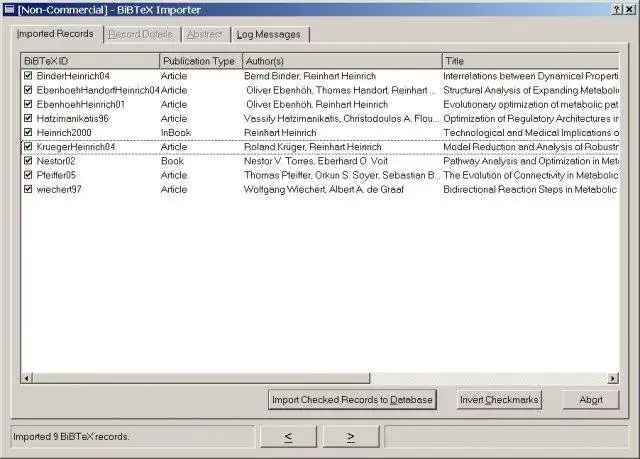
Task: Click title Optimization of Regulatory Architectures
Action: pyautogui.click(x=531, y=119)
